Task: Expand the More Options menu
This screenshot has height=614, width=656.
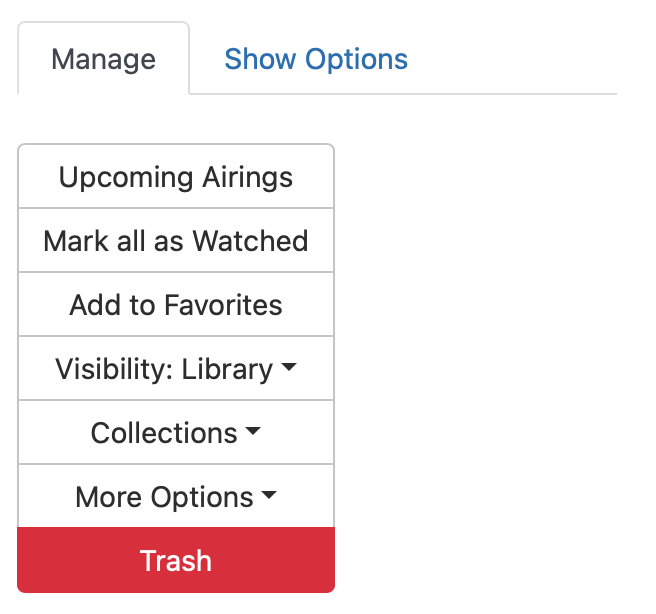Action: pos(176,497)
